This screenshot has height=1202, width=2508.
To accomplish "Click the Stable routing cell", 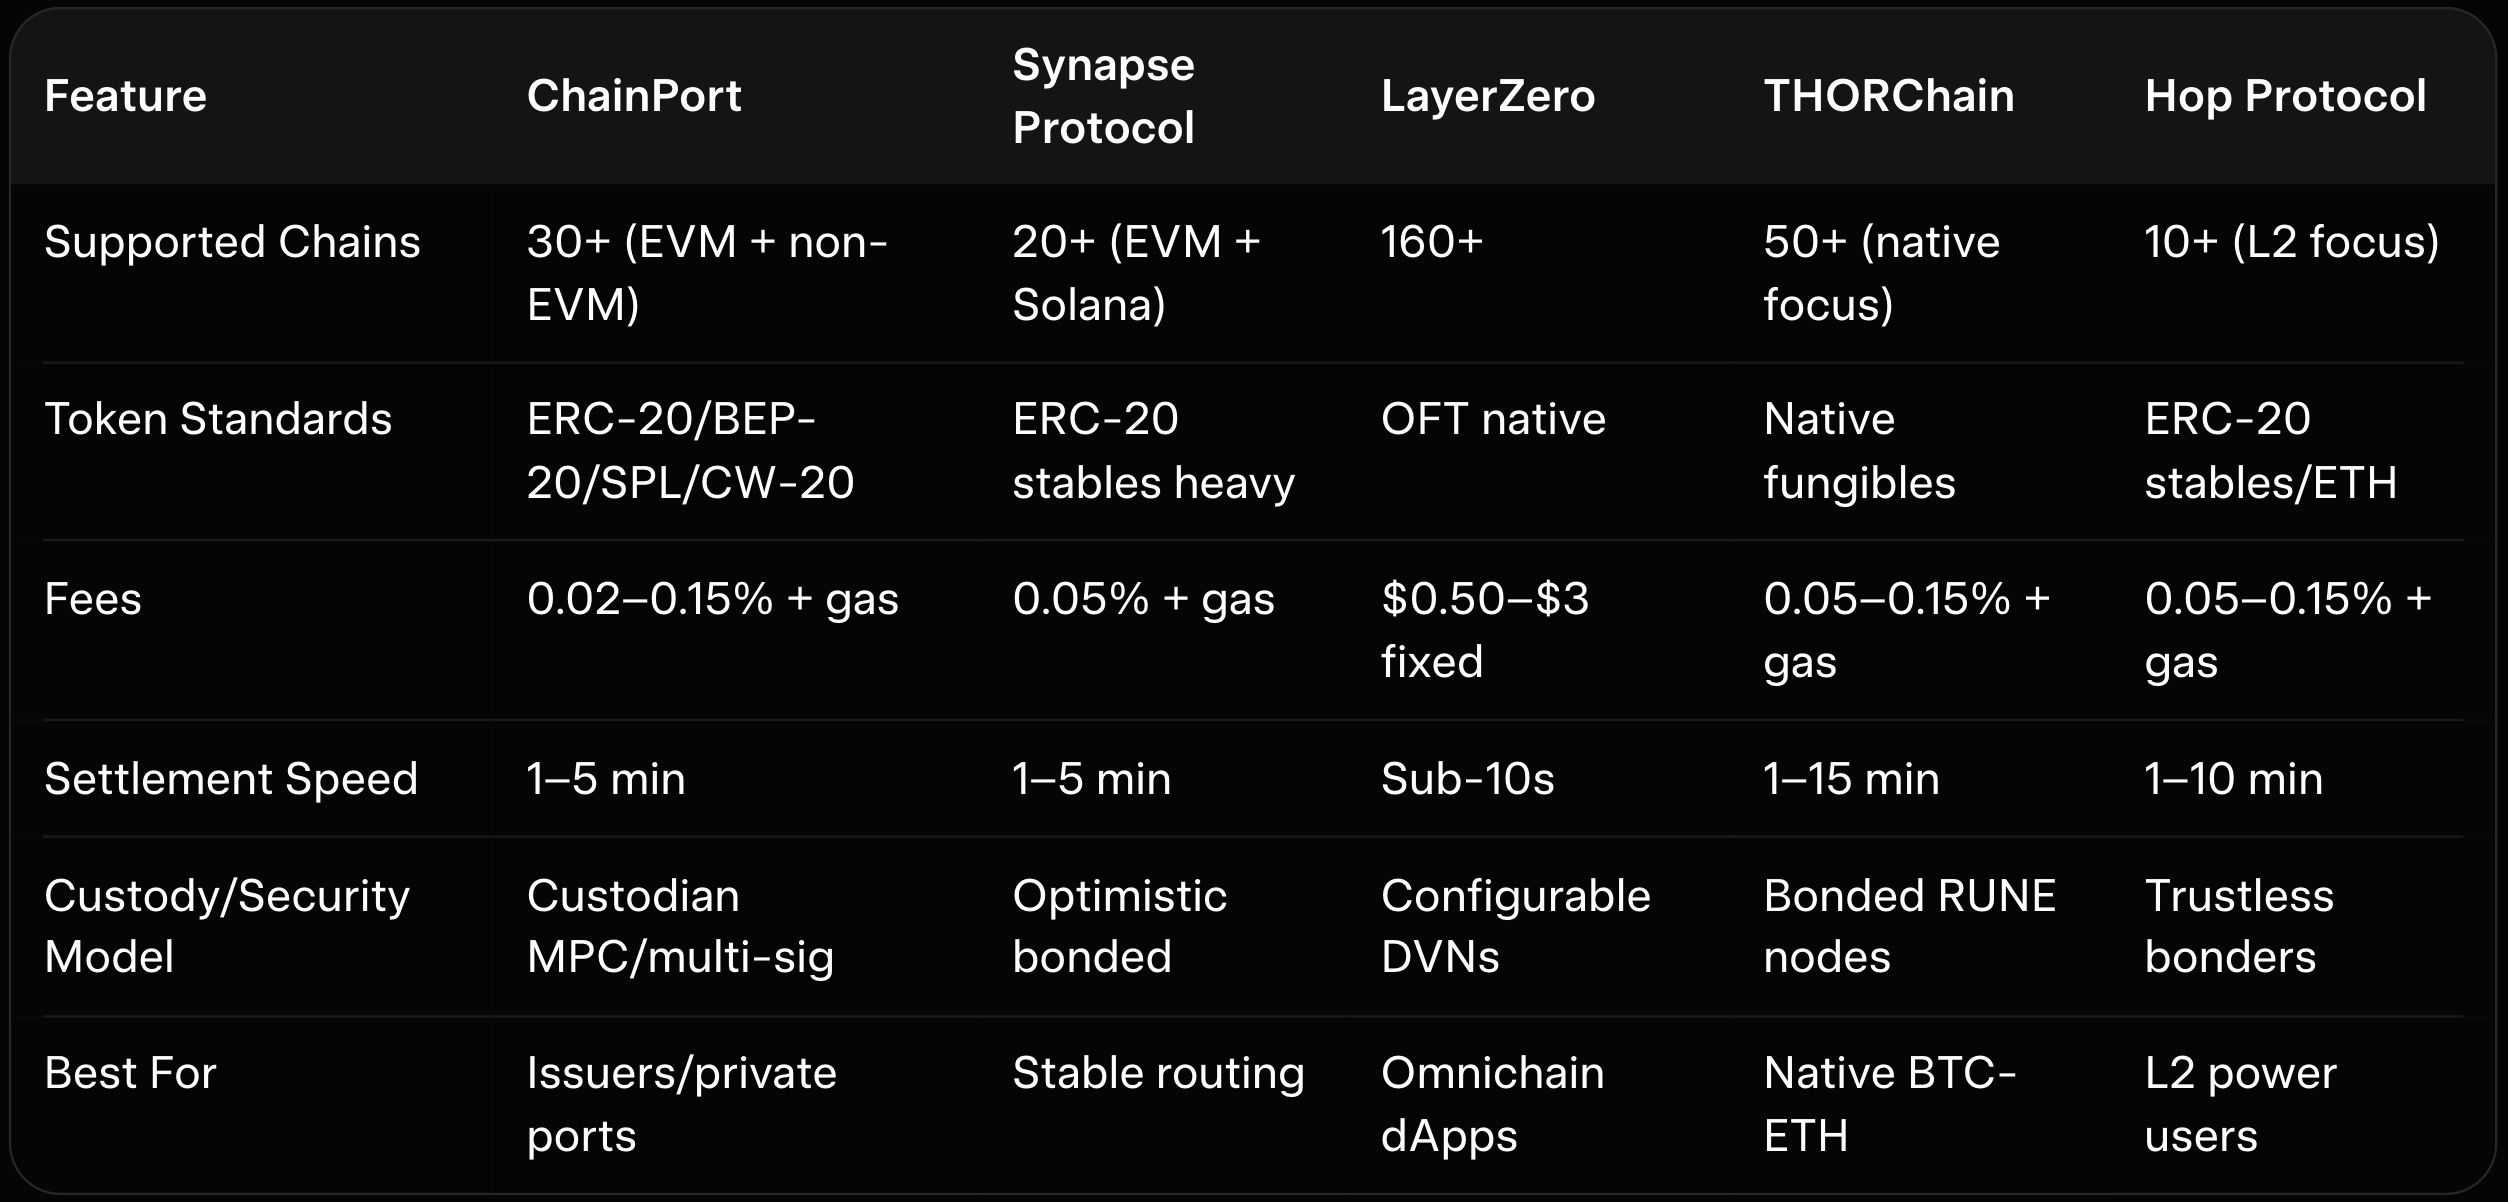I will [x=1158, y=1073].
